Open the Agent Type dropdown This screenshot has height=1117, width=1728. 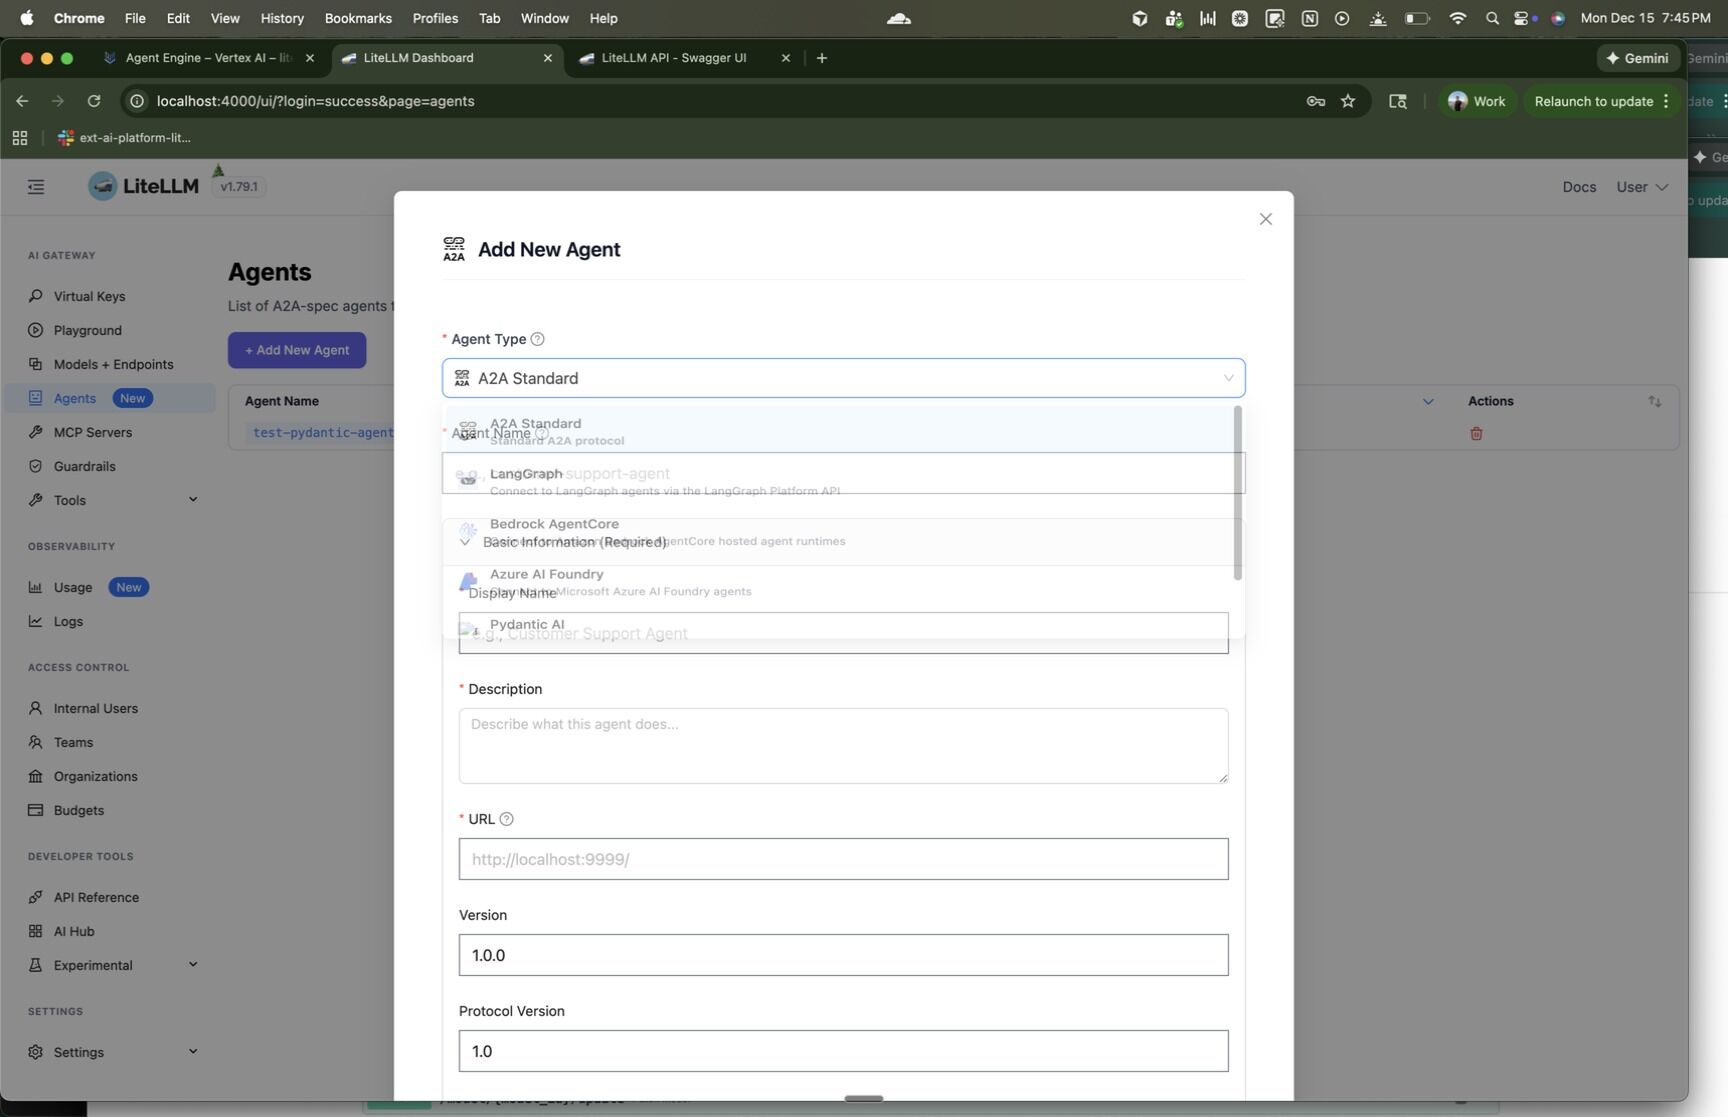point(844,378)
